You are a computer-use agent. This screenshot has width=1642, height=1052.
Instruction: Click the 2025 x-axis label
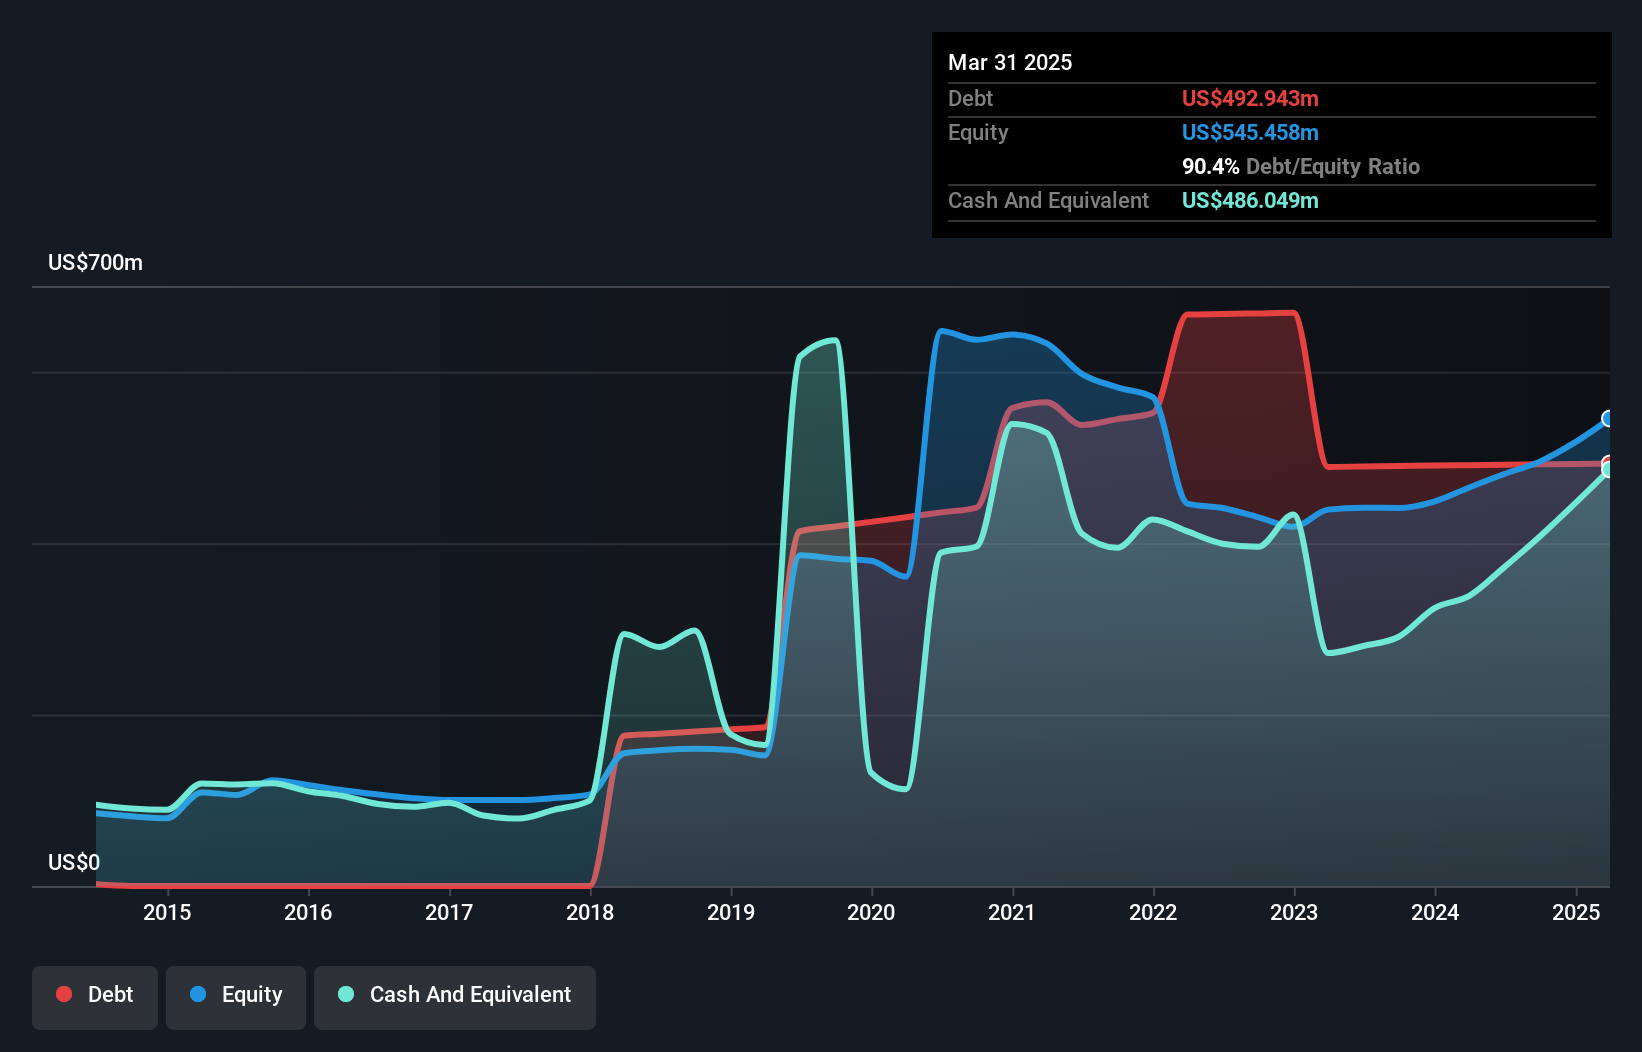[x=1576, y=912]
